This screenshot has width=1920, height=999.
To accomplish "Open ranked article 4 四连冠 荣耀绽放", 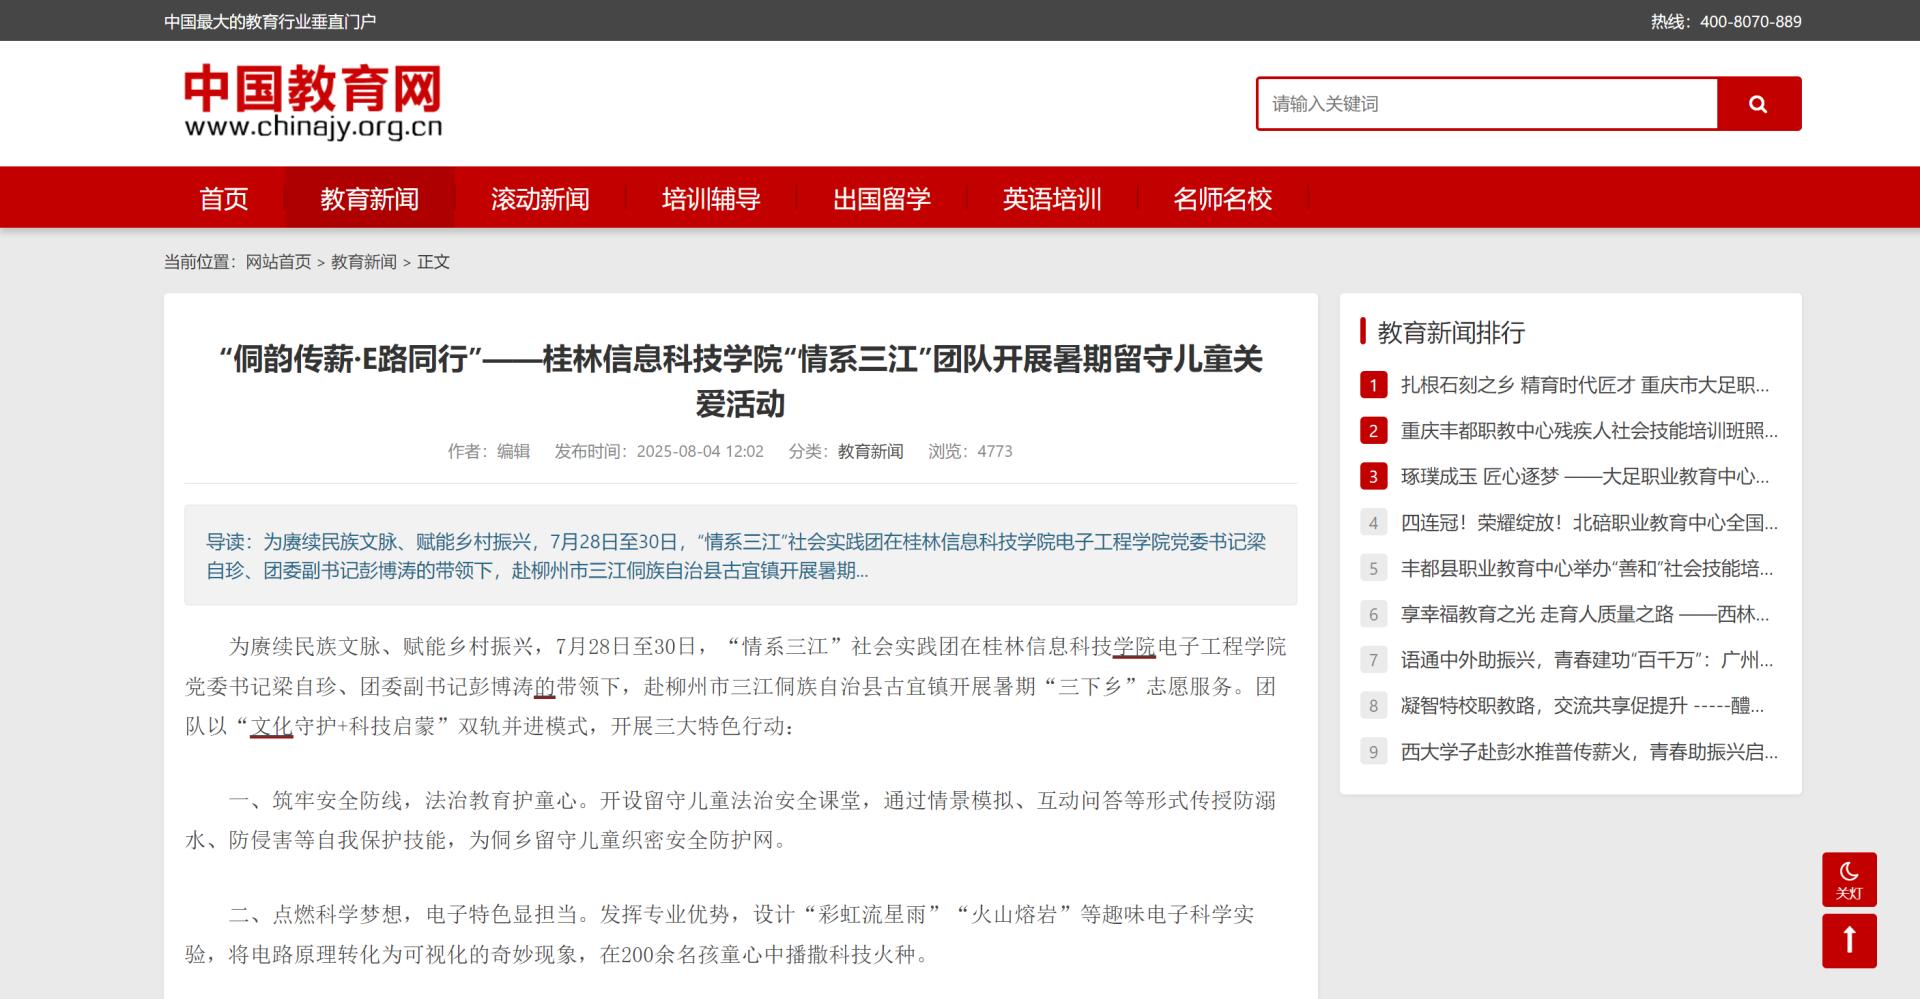I will tap(1588, 523).
